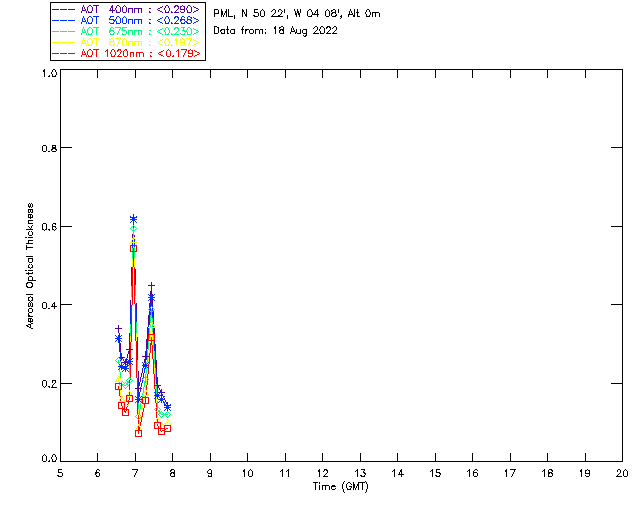Select the 'Data from: 18 Aug 2022' text
The image size is (640, 512).
point(276,31)
